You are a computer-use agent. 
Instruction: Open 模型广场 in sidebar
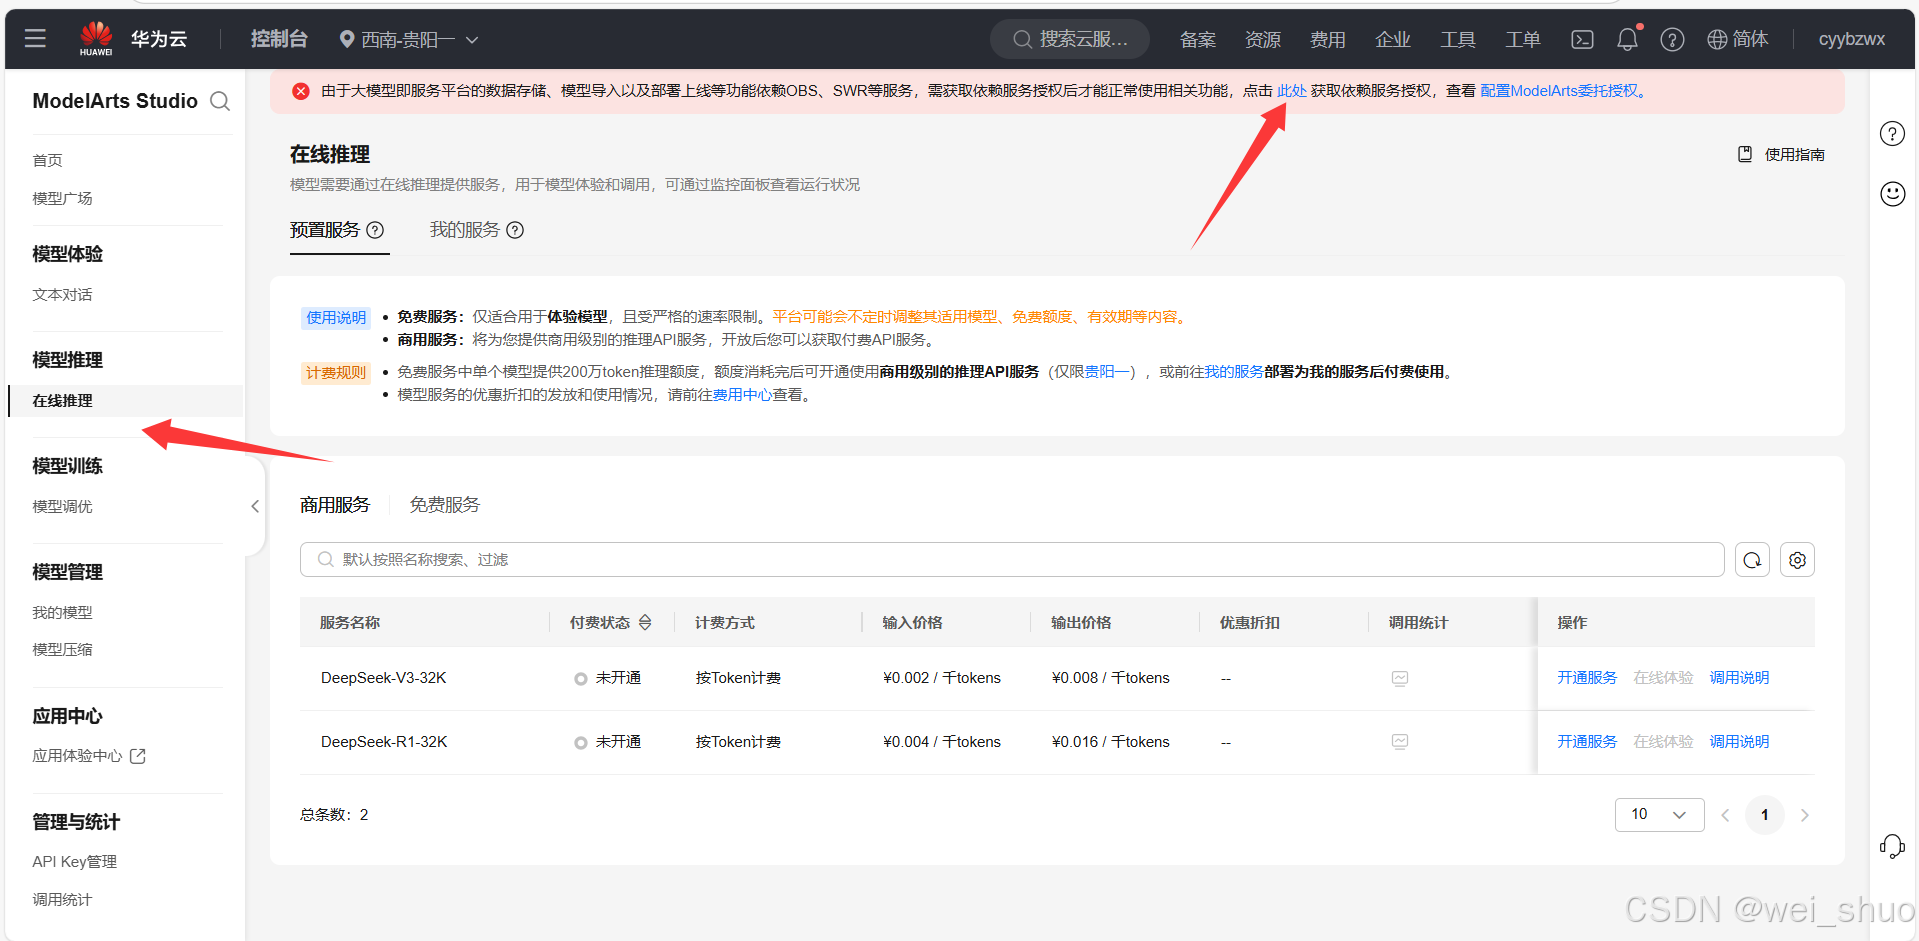(x=62, y=199)
